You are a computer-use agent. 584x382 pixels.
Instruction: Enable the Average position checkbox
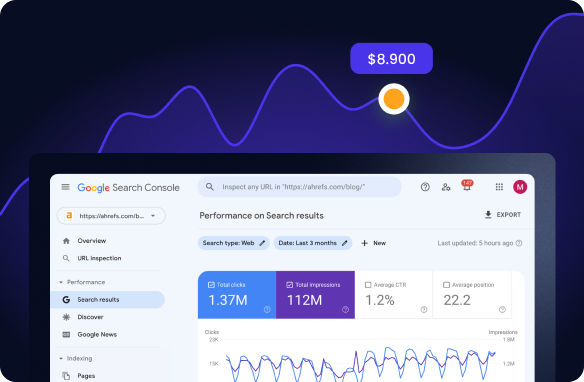[x=446, y=285]
